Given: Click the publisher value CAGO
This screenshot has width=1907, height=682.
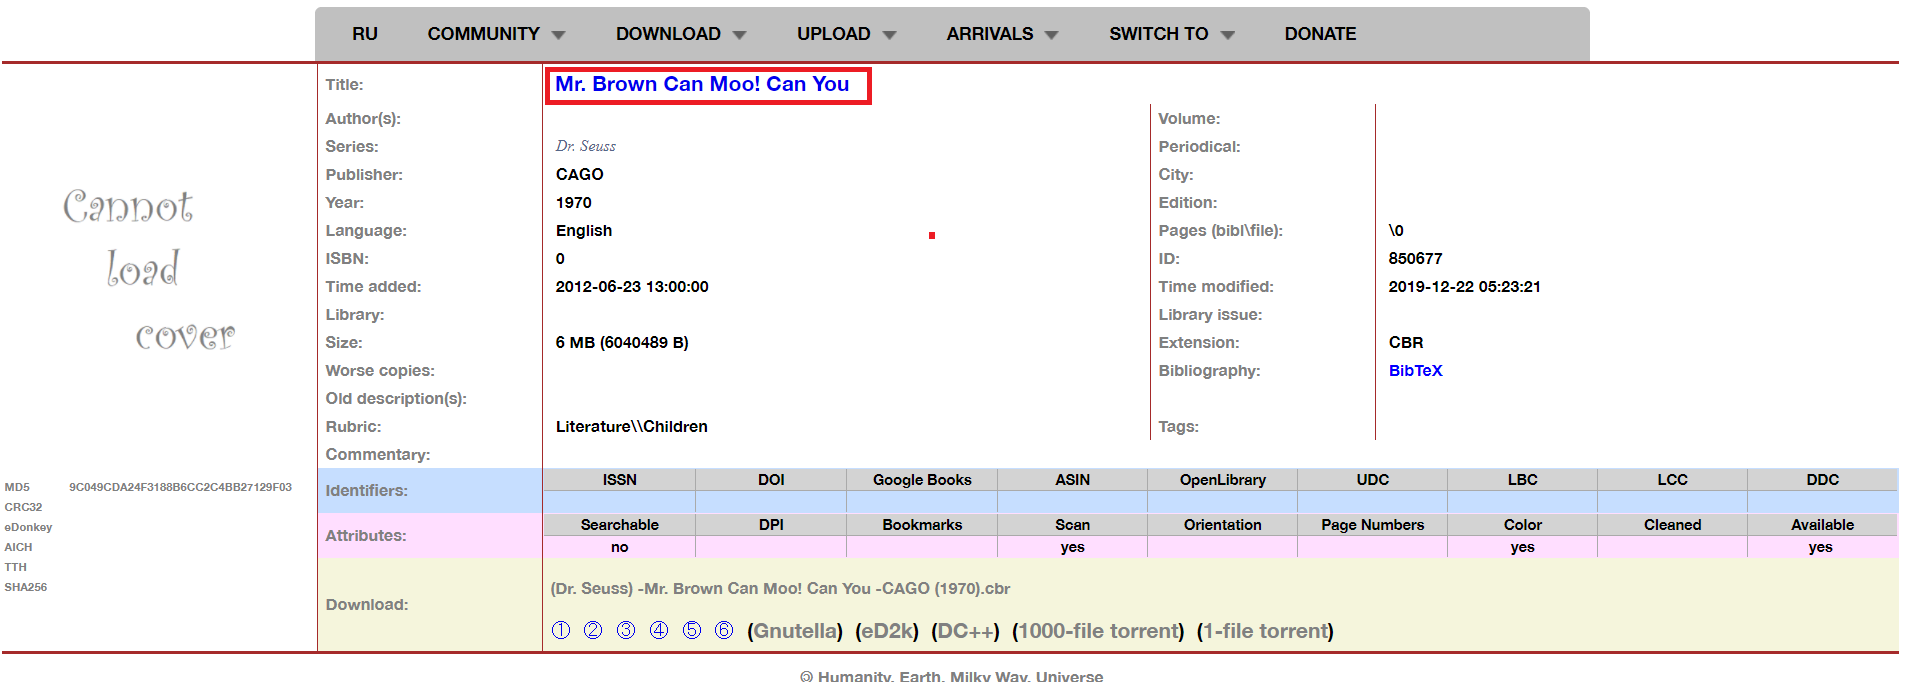Looking at the screenshot, I should pos(580,175).
